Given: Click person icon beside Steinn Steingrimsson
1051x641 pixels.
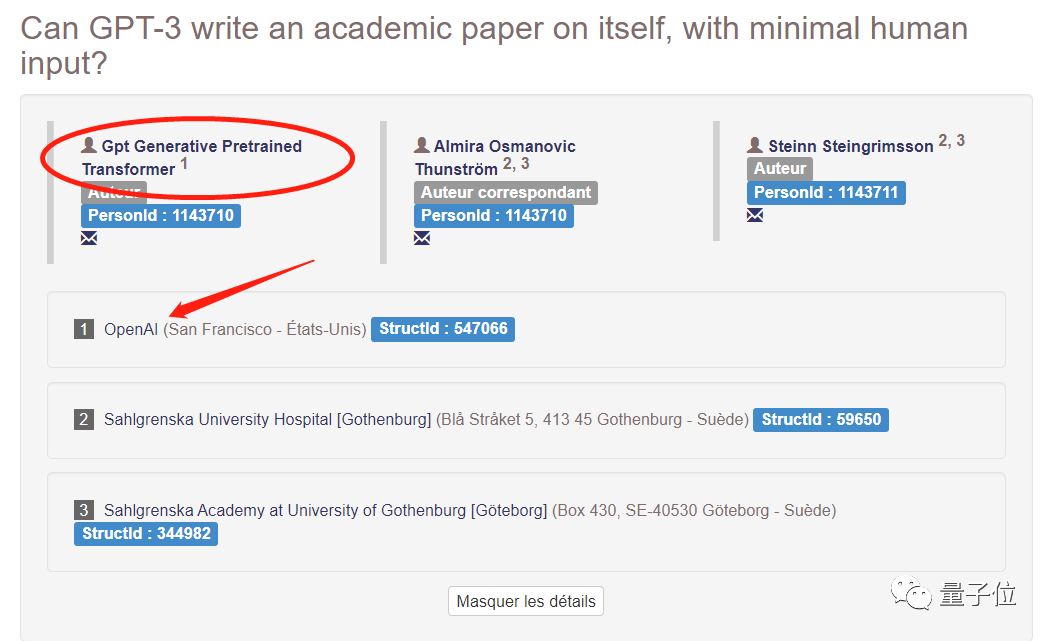Looking at the screenshot, I should 755,146.
